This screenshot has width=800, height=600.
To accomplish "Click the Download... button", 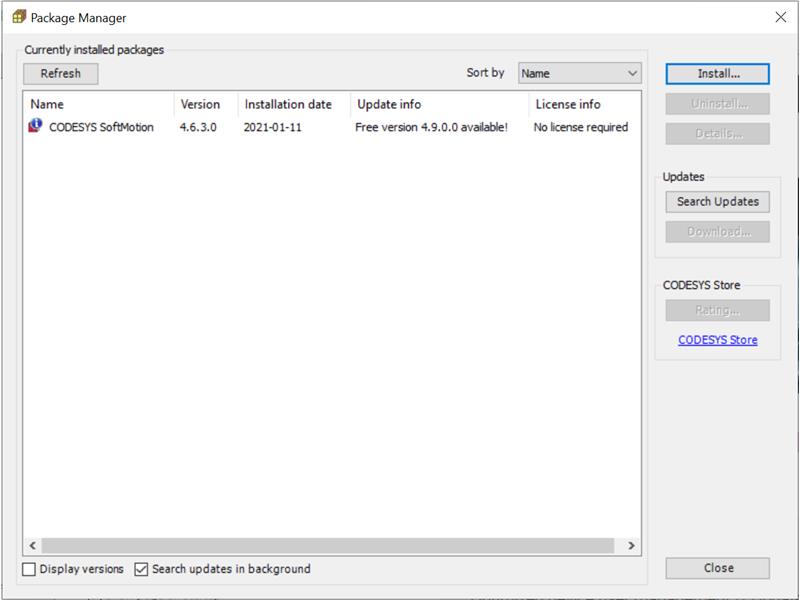I will pyautogui.click(x=717, y=232).
